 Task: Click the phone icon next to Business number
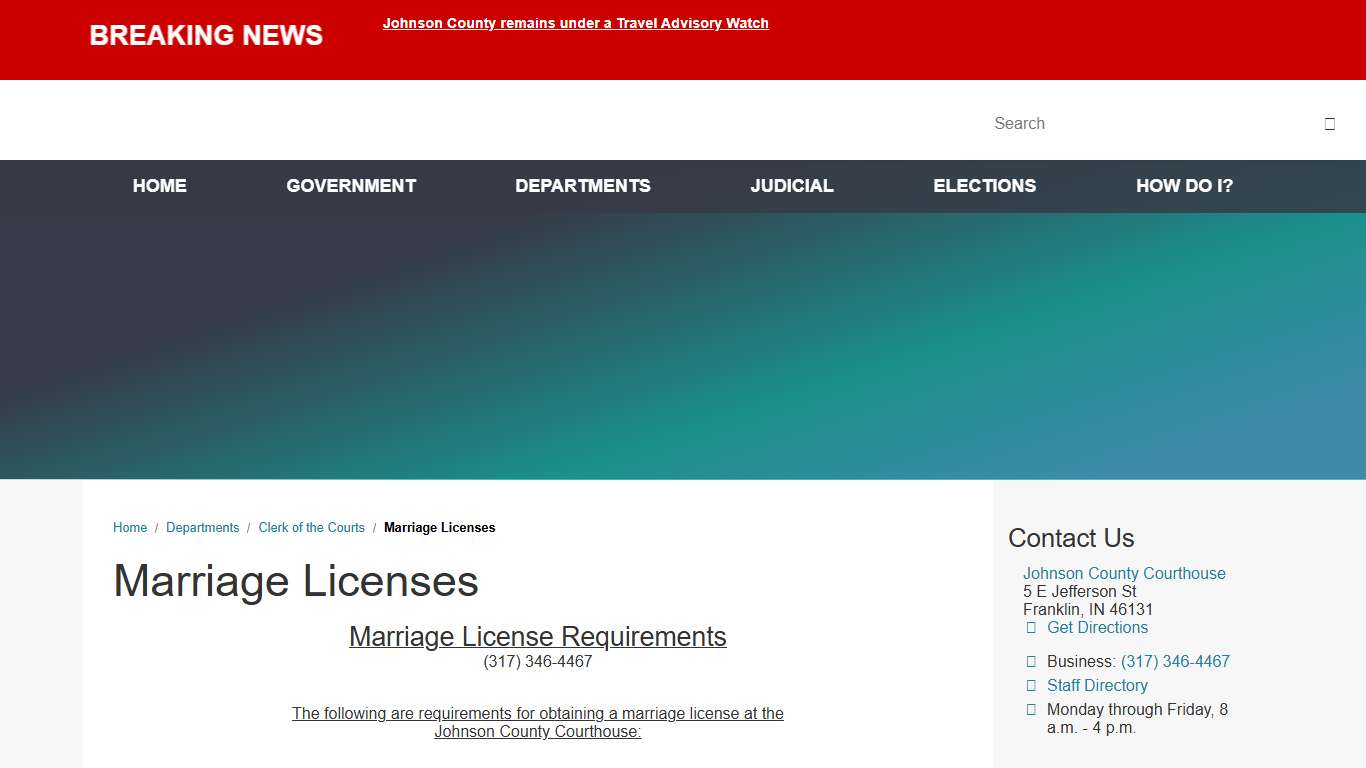coord(1031,661)
